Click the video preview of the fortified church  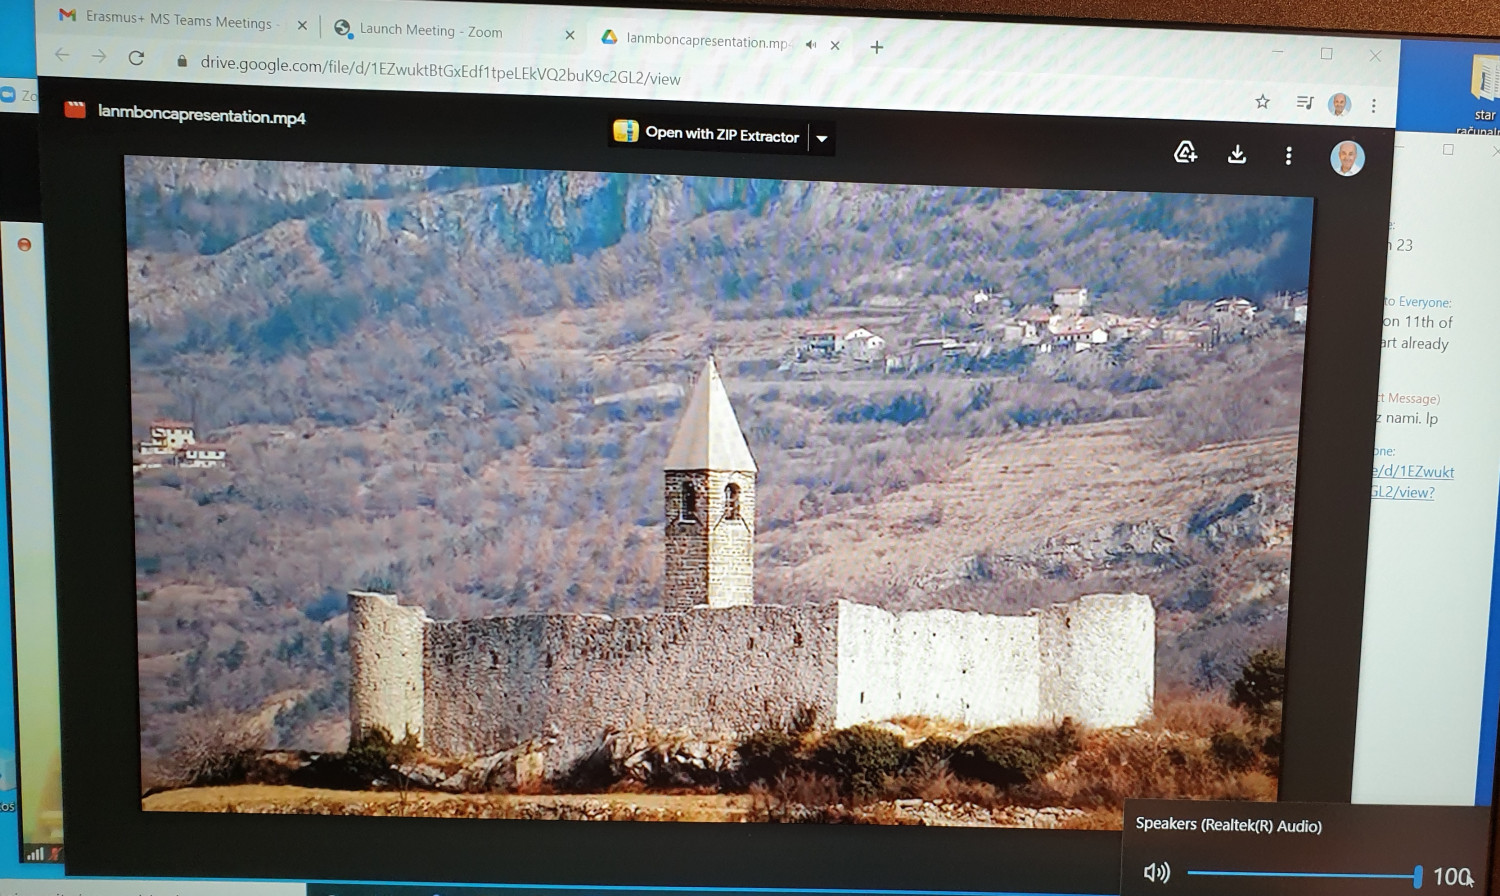click(x=718, y=490)
